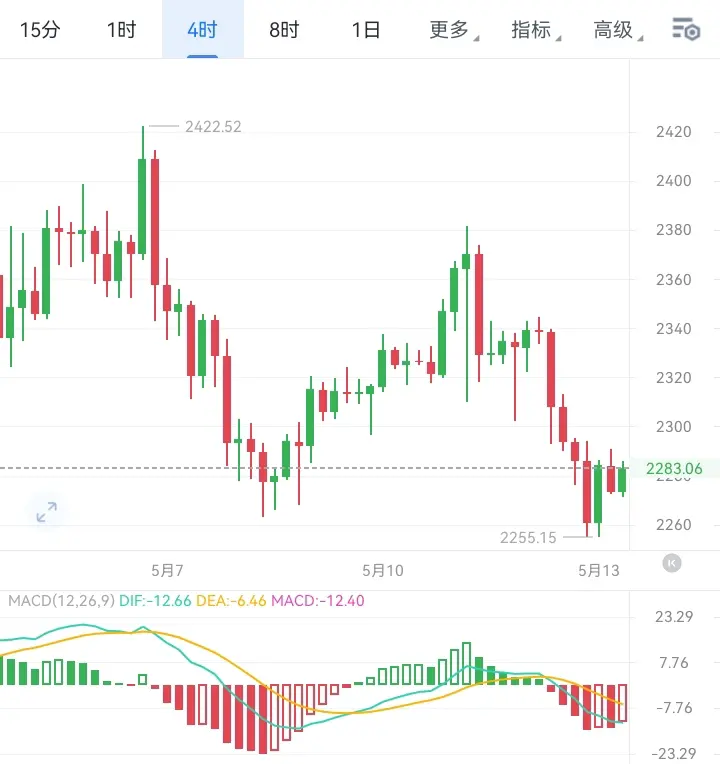
Task: Expand the chart to fullscreen arrows icon
Action: click(x=47, y=512)
